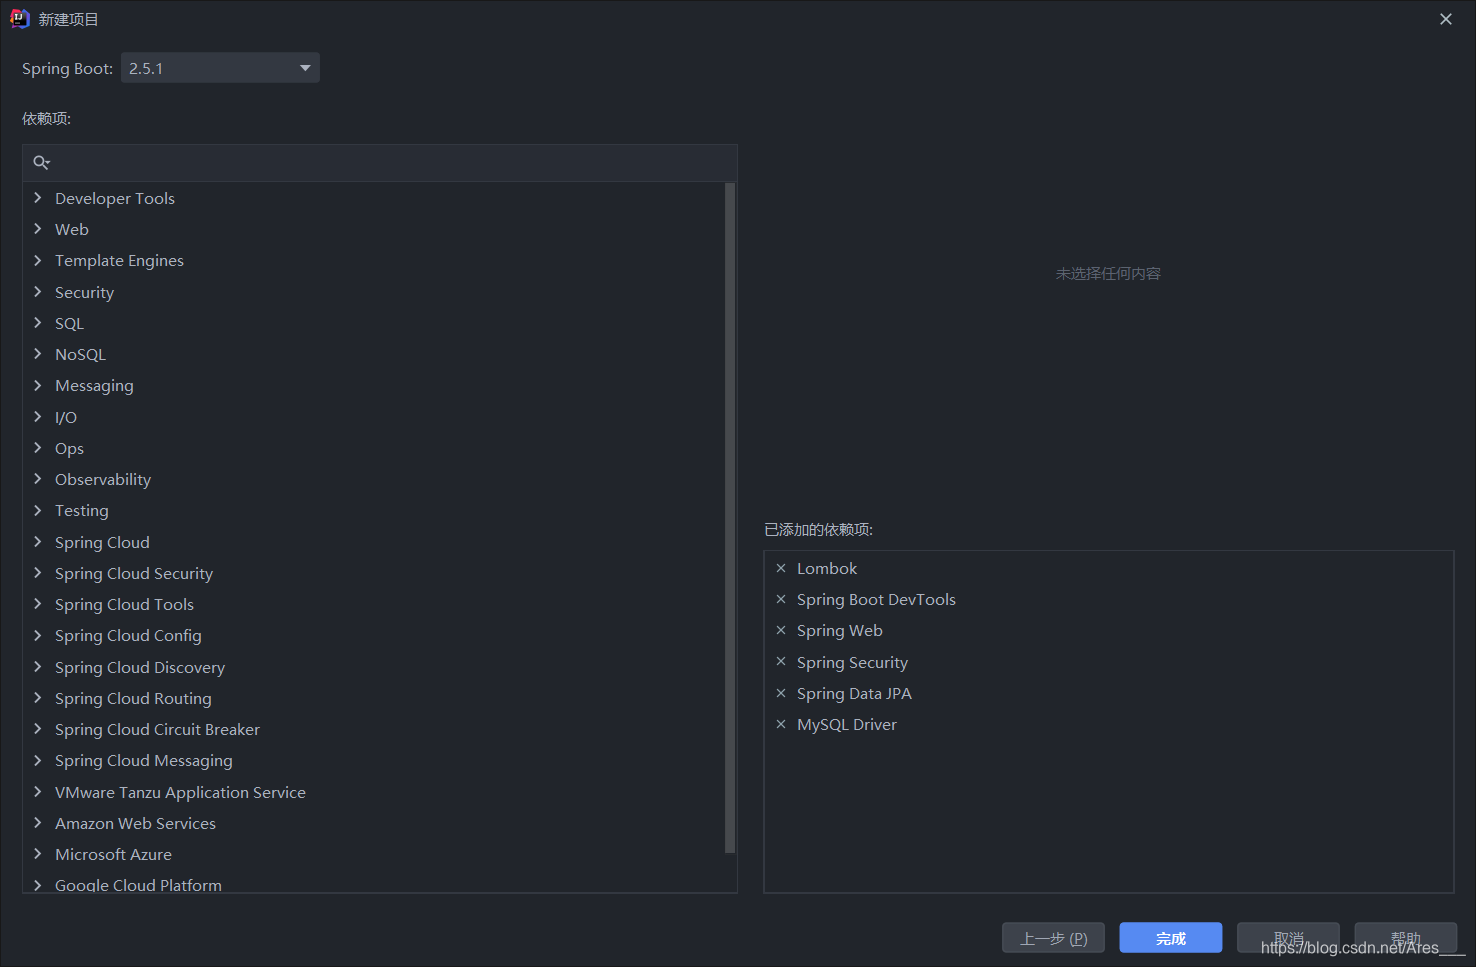The height and width of the screenshot is (967, 1476).
Task: Select Spring Boot DevTools in added list
Action: point(876,599)
